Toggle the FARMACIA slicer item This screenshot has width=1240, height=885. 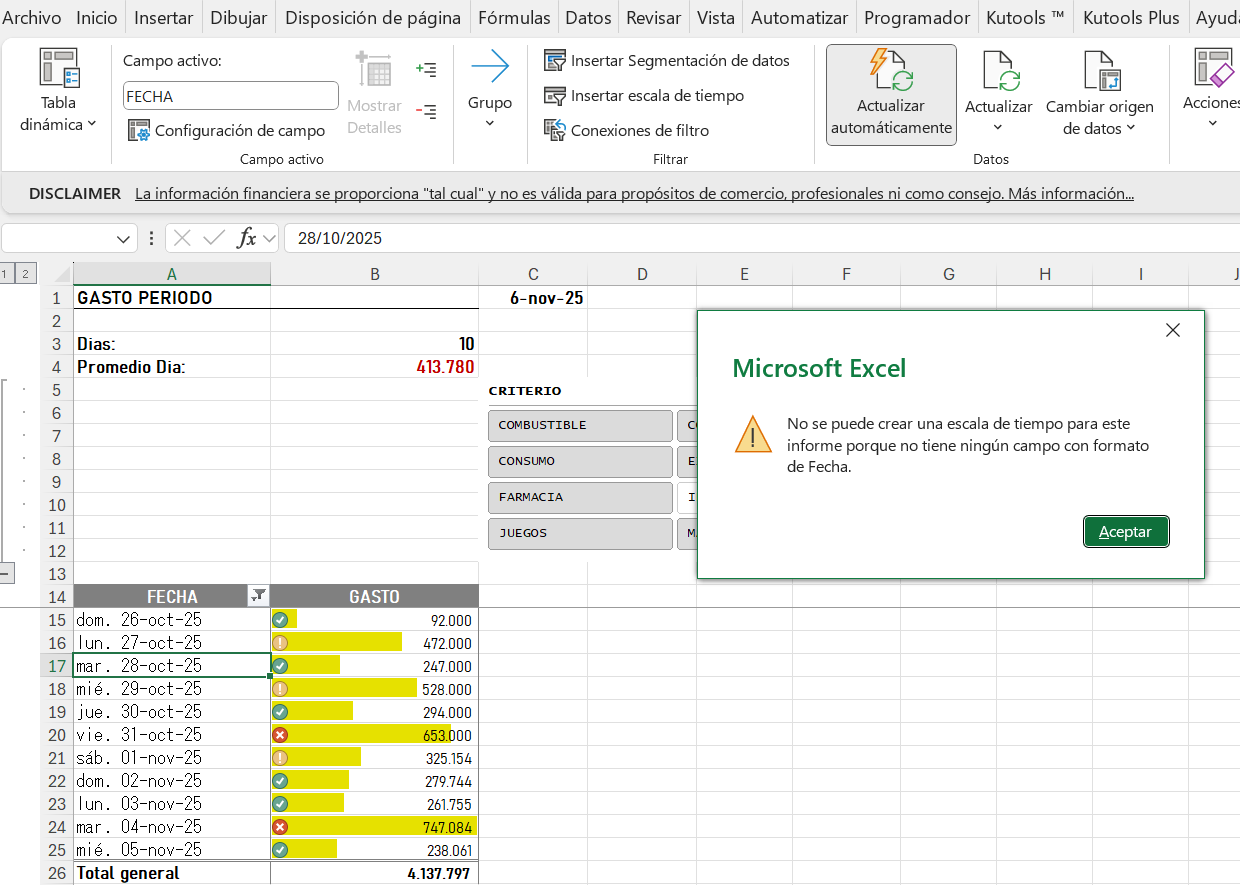tap(580, 497)
